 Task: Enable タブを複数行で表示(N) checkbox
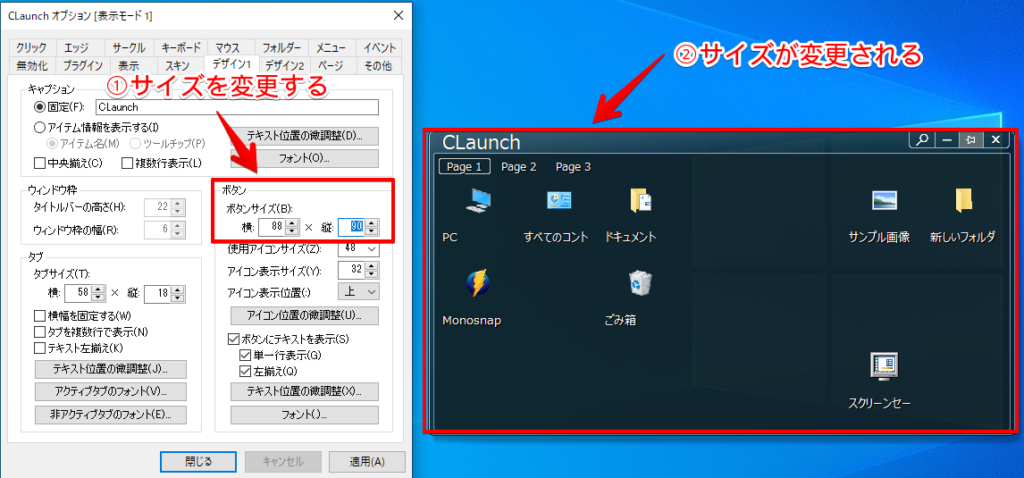[39, 332]
